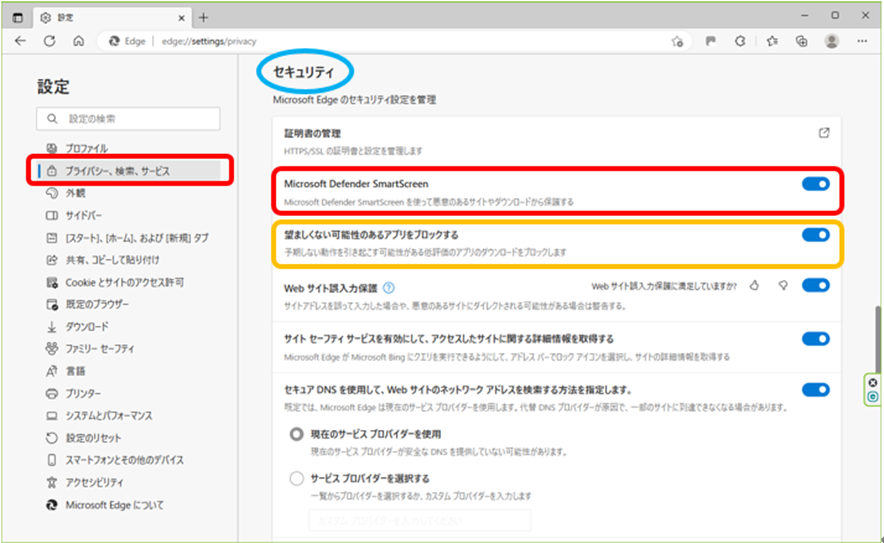Toggle Microsoft Defender SmartScreen switch
Viewport: 884px width, 543px height.
click(815, 184)
